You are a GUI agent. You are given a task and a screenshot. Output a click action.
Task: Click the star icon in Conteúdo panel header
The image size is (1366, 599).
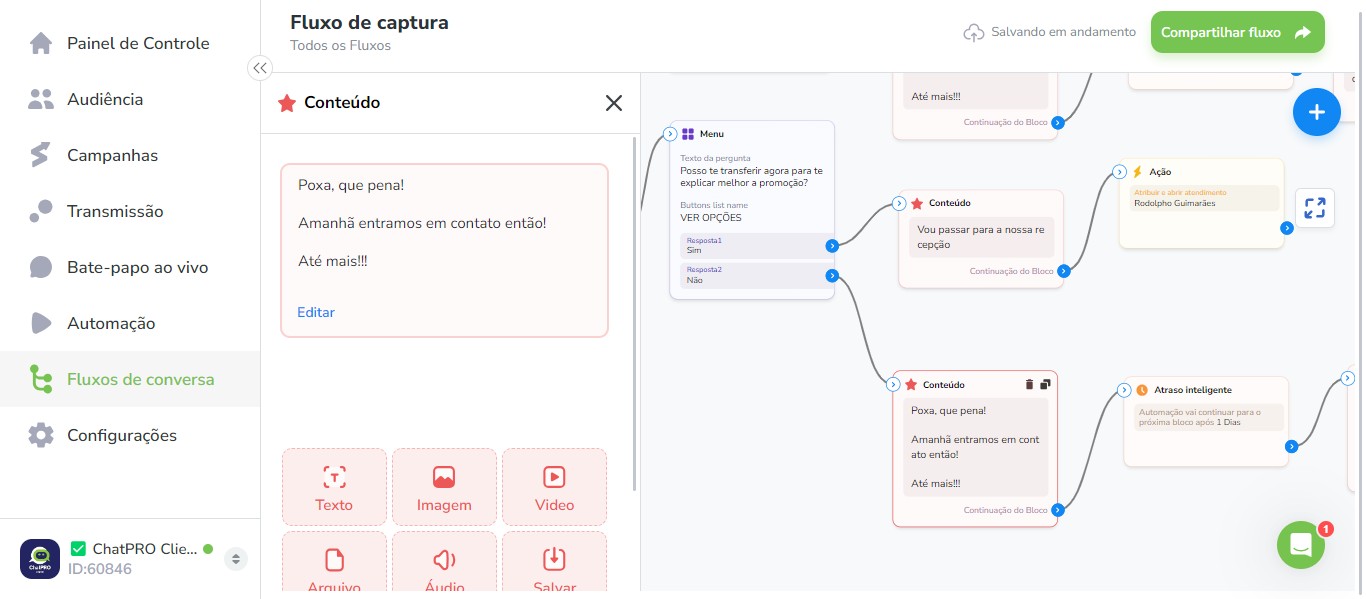click(x=287, y=103)
